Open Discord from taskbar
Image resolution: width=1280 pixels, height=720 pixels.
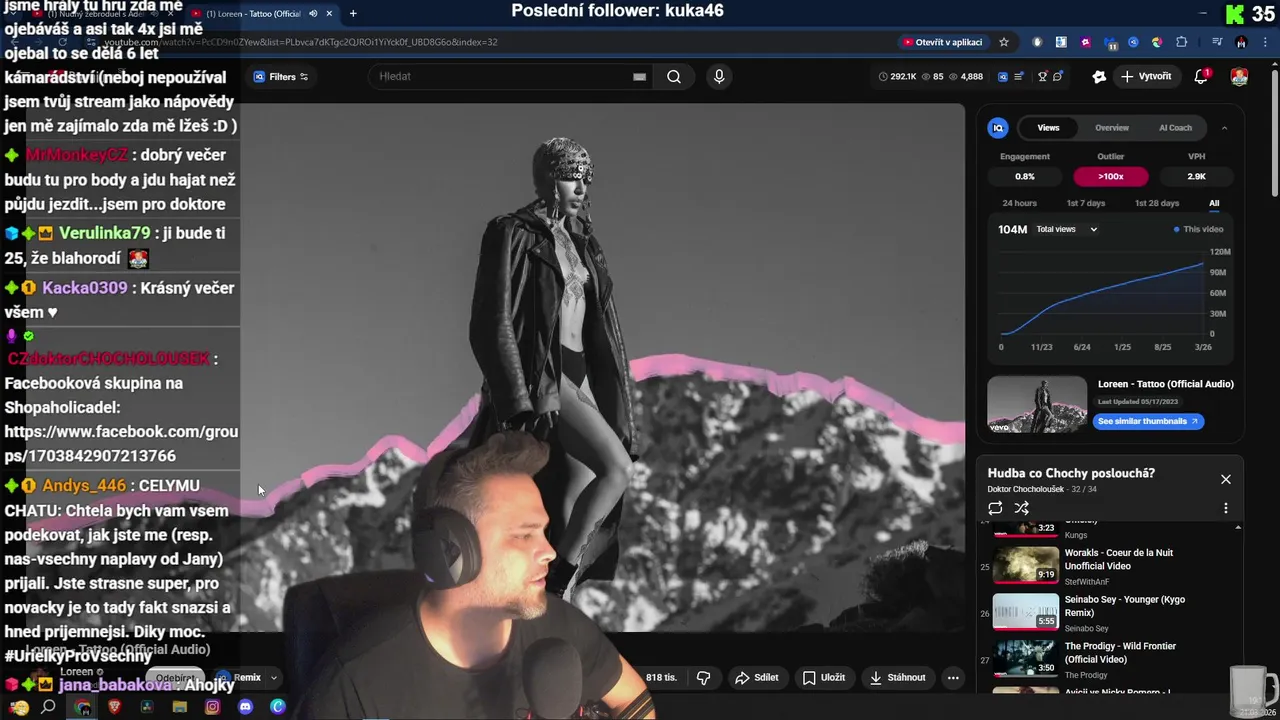pos(245,707)
